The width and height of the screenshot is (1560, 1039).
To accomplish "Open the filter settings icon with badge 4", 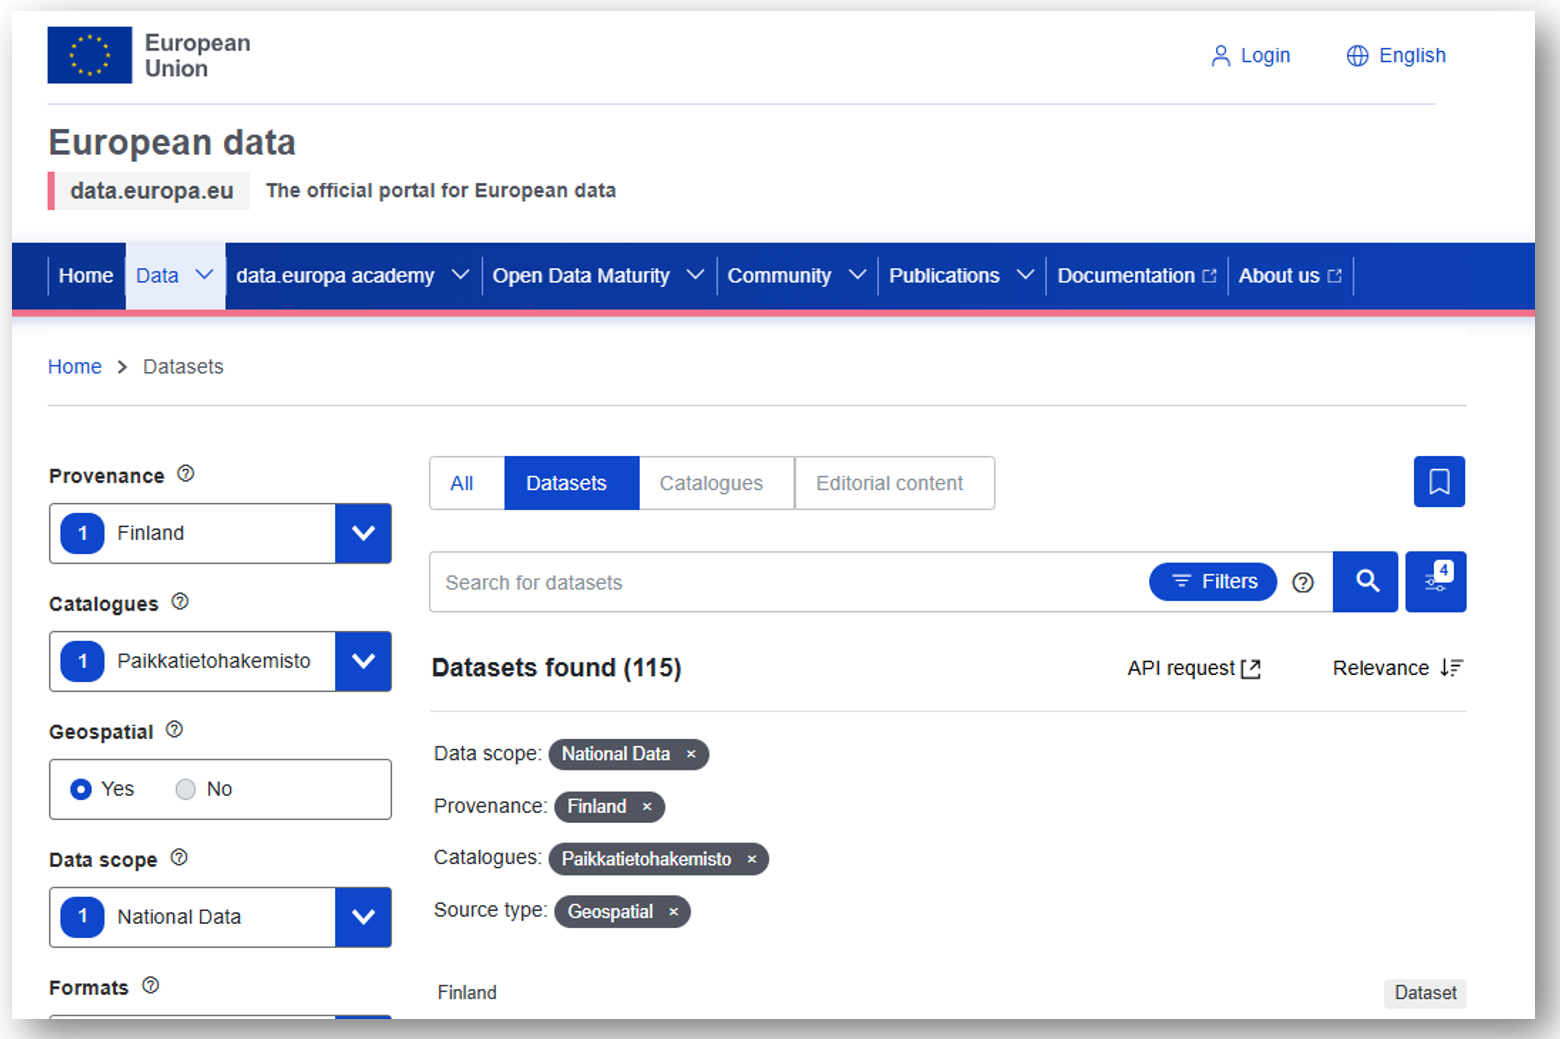I will click(x=1436, y=582).
